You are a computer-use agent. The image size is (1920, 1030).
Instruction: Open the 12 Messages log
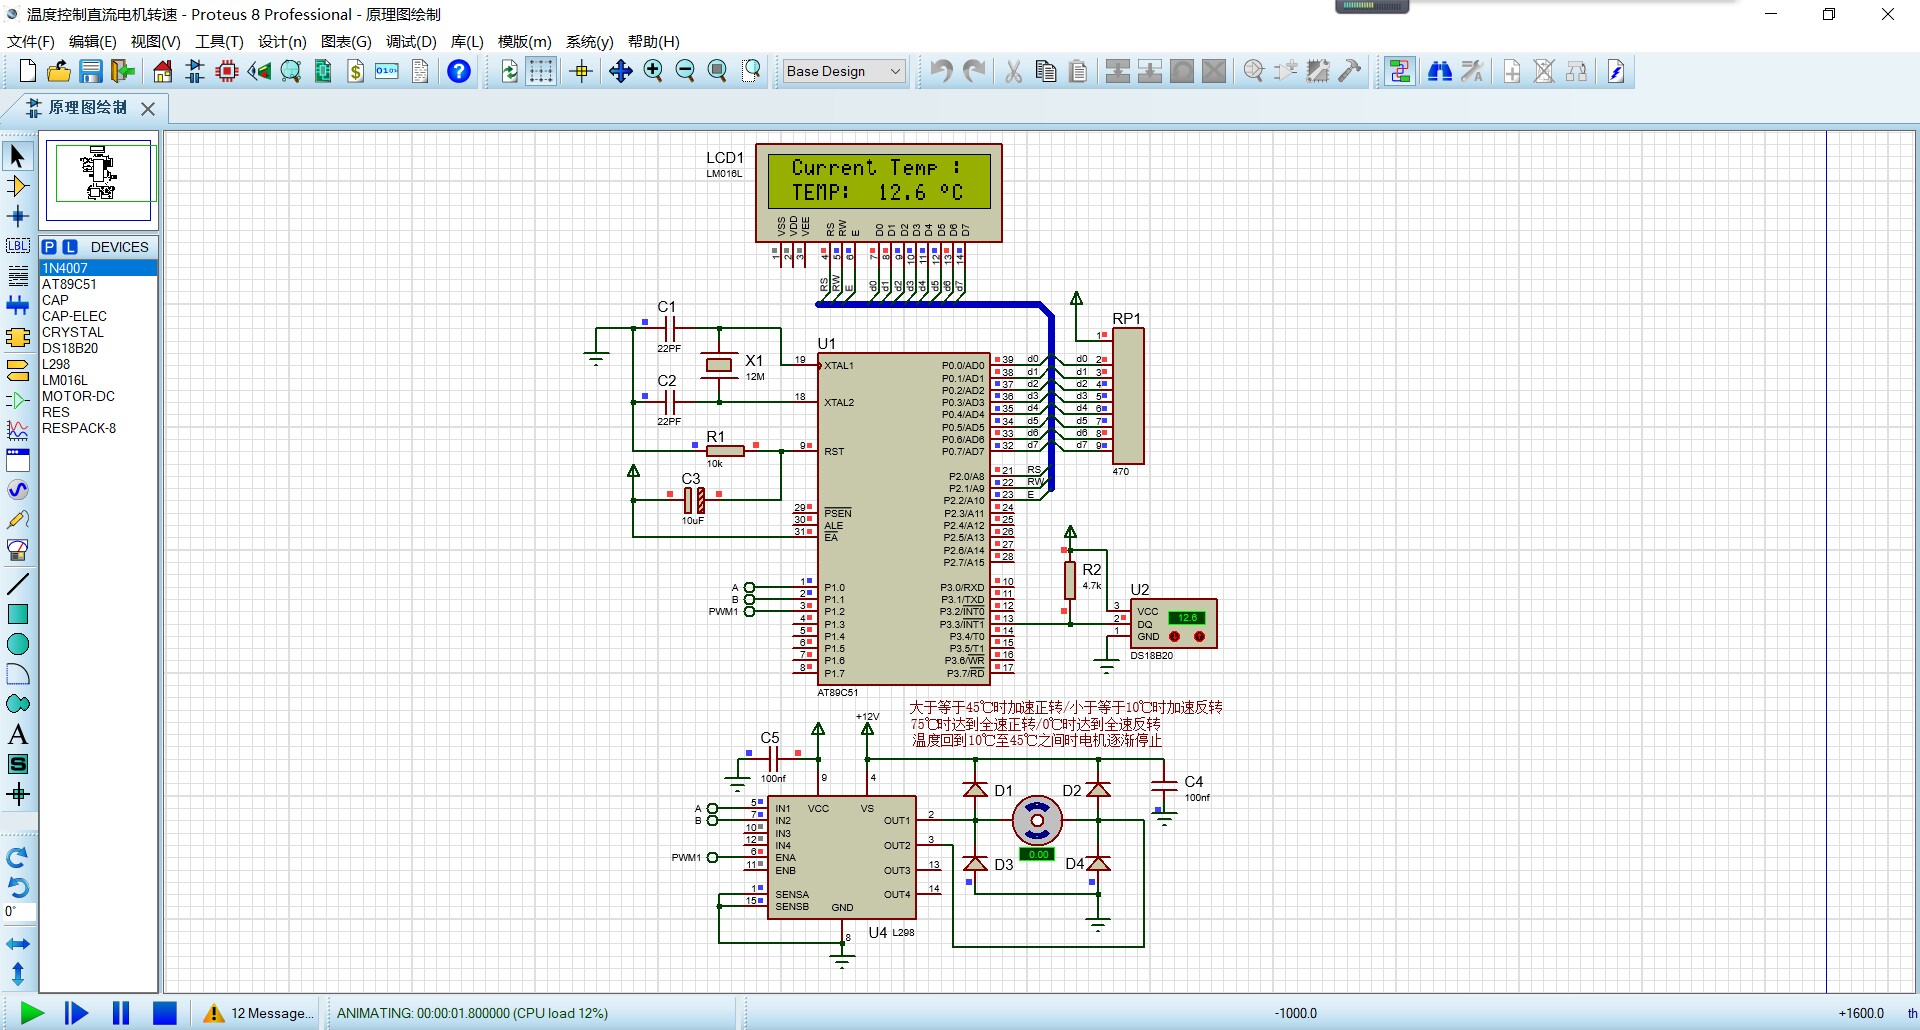click(258, 1013)
